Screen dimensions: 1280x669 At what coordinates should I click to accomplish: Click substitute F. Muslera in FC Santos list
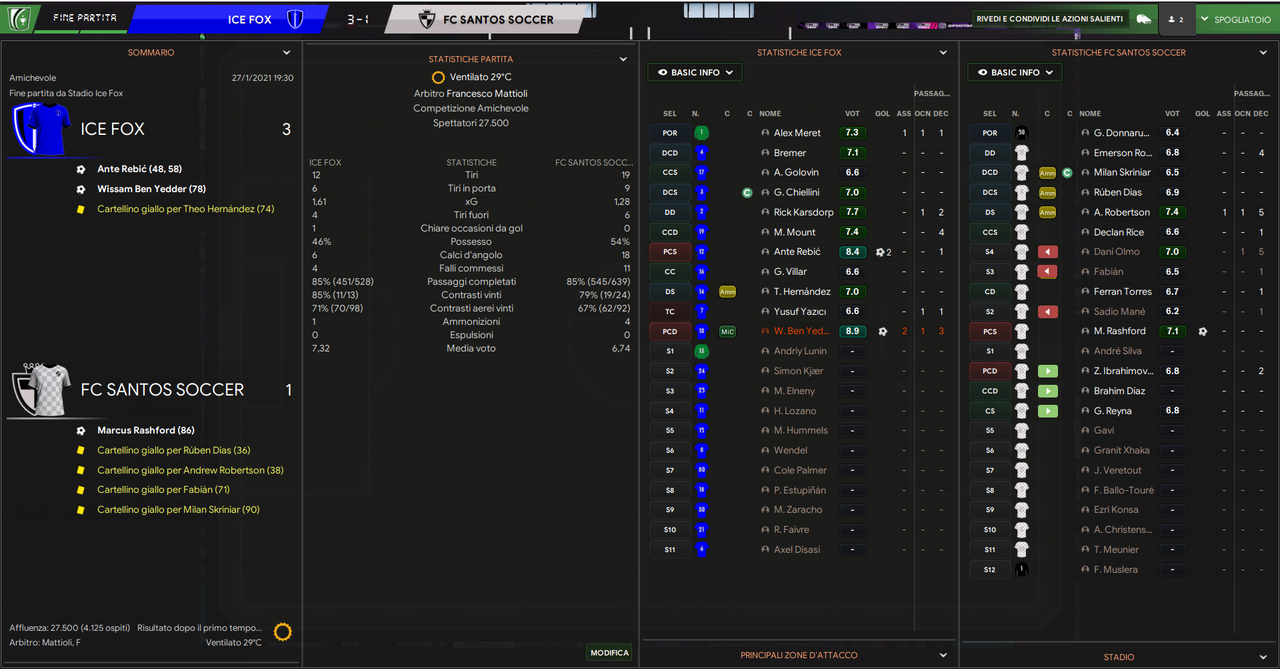[x=1117, y=569]
